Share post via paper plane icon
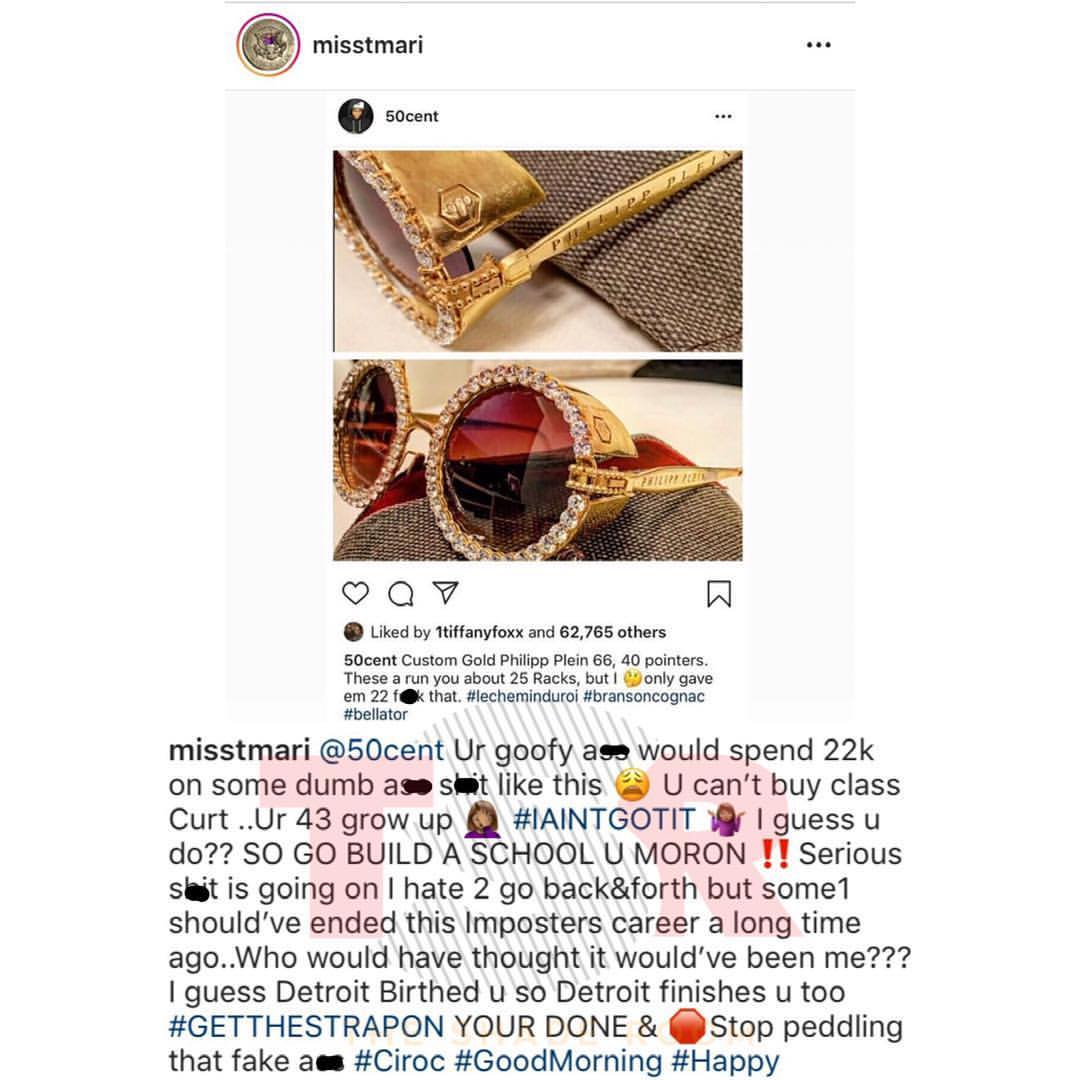The width and height of the screenshot is (1080, 1080). [x=445, y=592]
